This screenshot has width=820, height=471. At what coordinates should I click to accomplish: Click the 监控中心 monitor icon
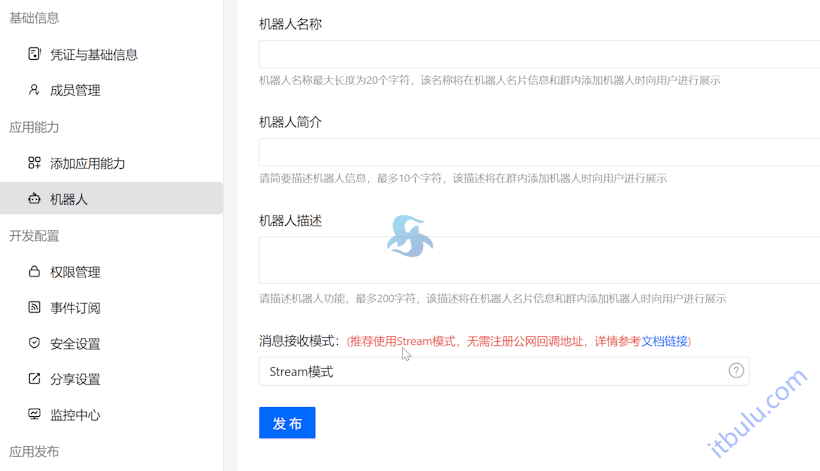(x=34, y=415)
